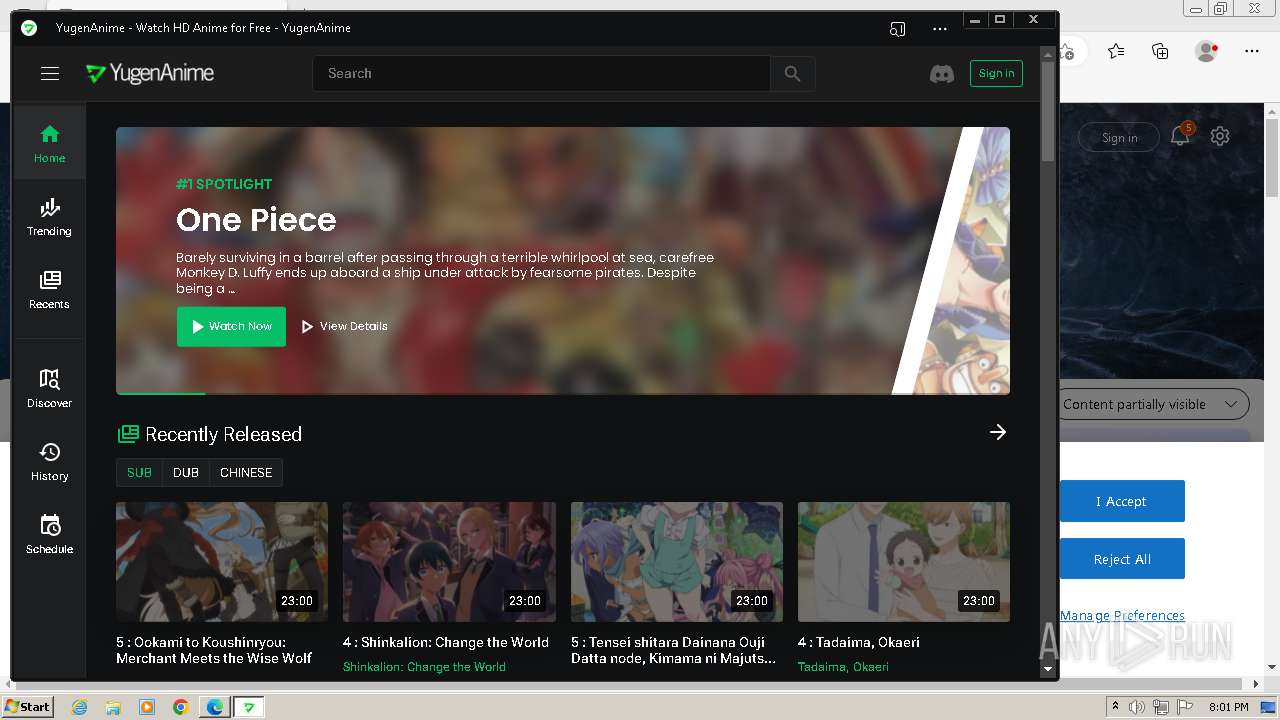Image resolution: width=1280 pixels, height=720 pixels.
Task: Open the notifications bell in background page
Action: [x=1181, y=136]
